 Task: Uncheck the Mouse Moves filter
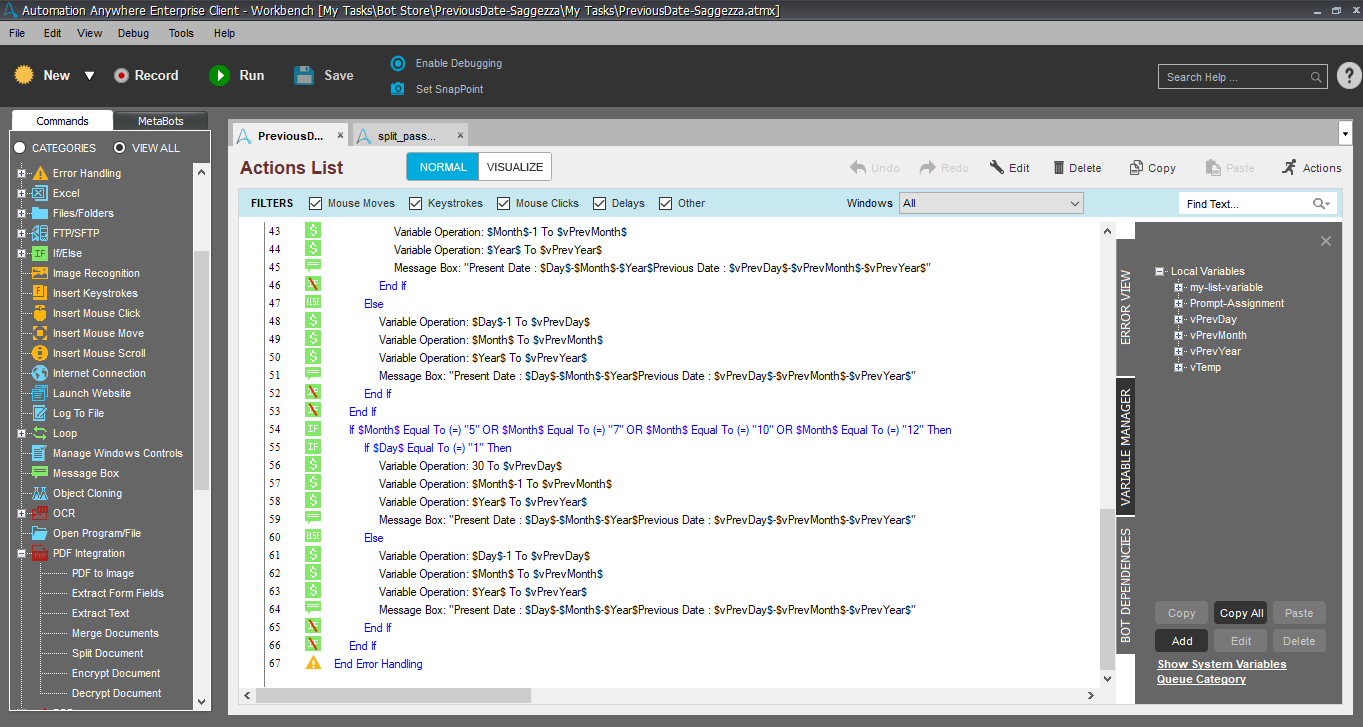point(316,203)
